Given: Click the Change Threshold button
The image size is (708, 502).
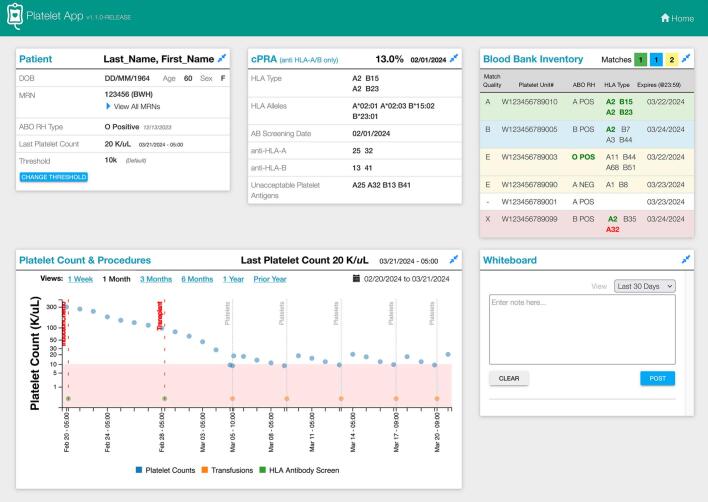Looking at the screenshot, I should [53, 177].
